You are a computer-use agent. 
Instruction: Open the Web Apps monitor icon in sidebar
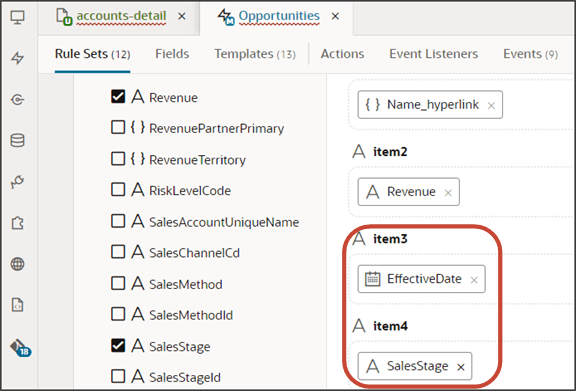tap(18, 17)
